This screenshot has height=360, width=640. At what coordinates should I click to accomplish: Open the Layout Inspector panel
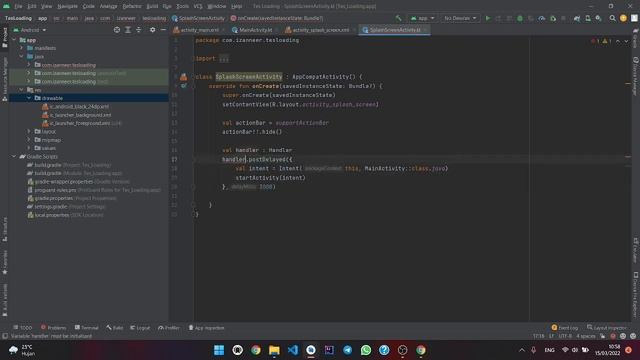(607, 328)
